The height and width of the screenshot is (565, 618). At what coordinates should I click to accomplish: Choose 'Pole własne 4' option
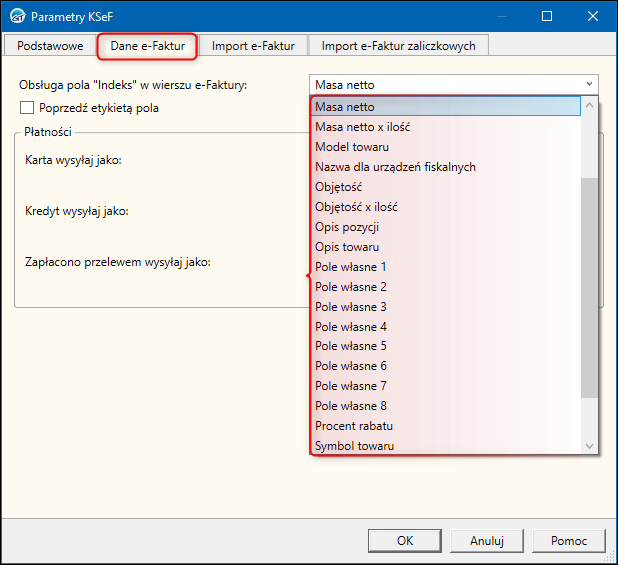[446, 327]
